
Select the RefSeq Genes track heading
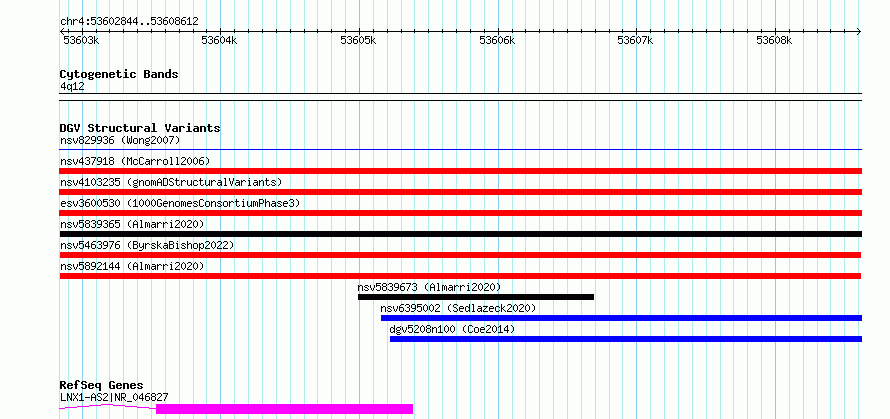point(102,386)
